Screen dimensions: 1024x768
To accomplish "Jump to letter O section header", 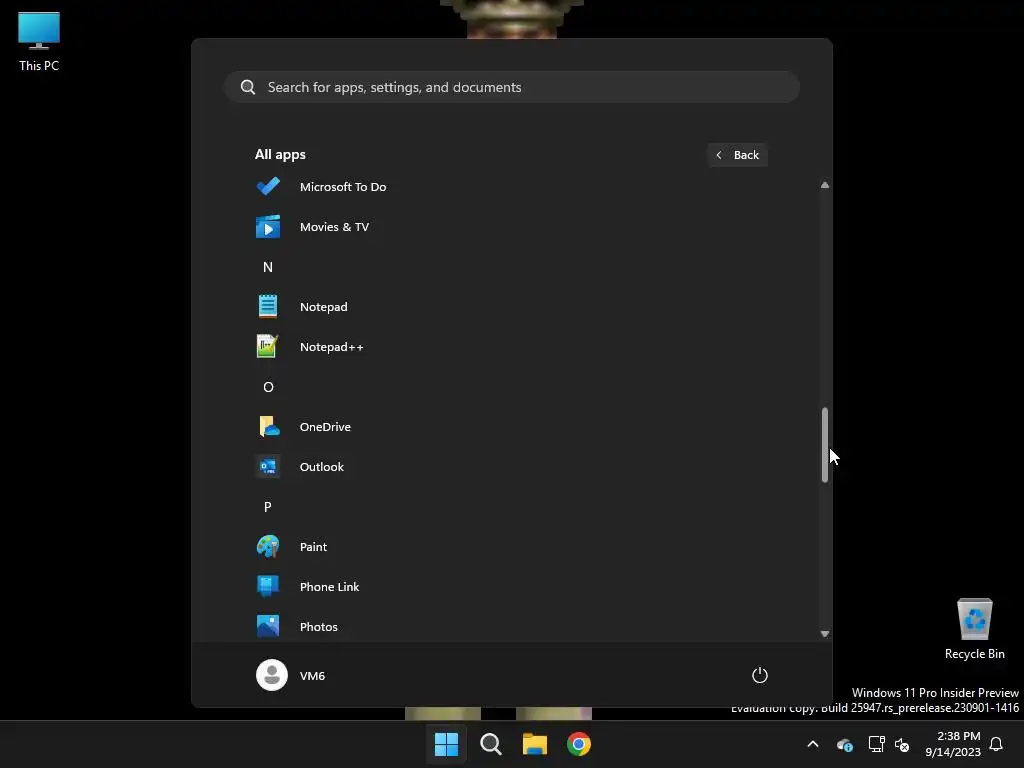I will pyautogui.click(x=268, y=387).
